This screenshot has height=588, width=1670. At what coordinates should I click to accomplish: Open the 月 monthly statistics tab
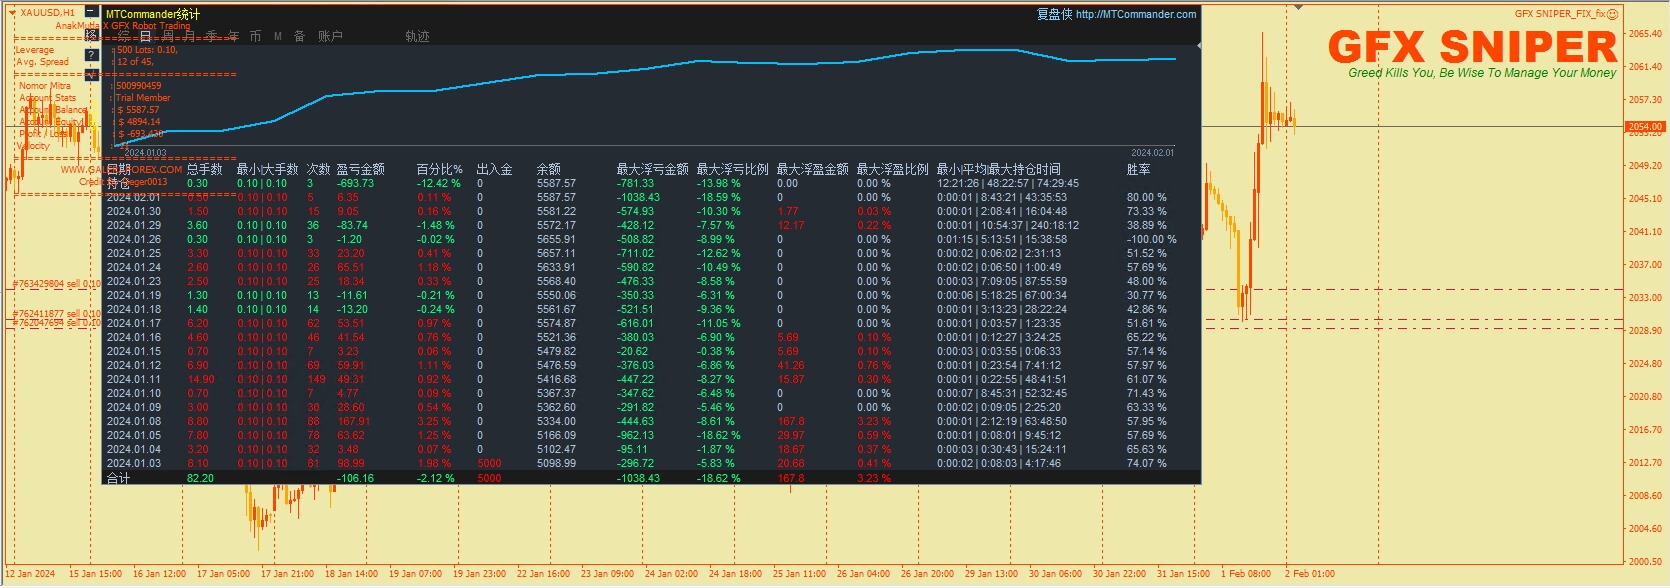[189, 36]
